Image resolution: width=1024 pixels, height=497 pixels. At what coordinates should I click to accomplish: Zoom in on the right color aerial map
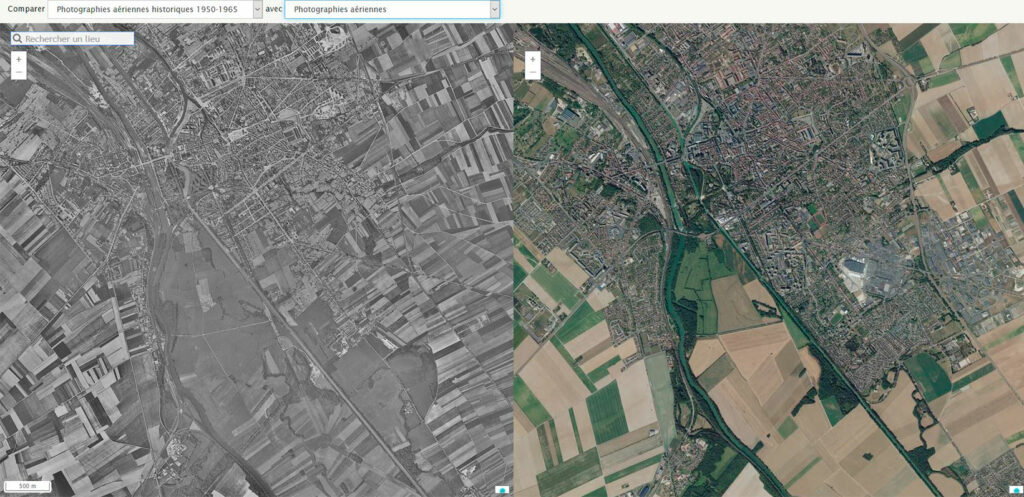(x=533, y=59)
